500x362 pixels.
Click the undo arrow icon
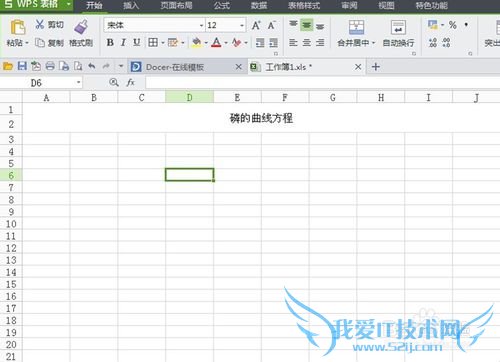tap(92, 66)
